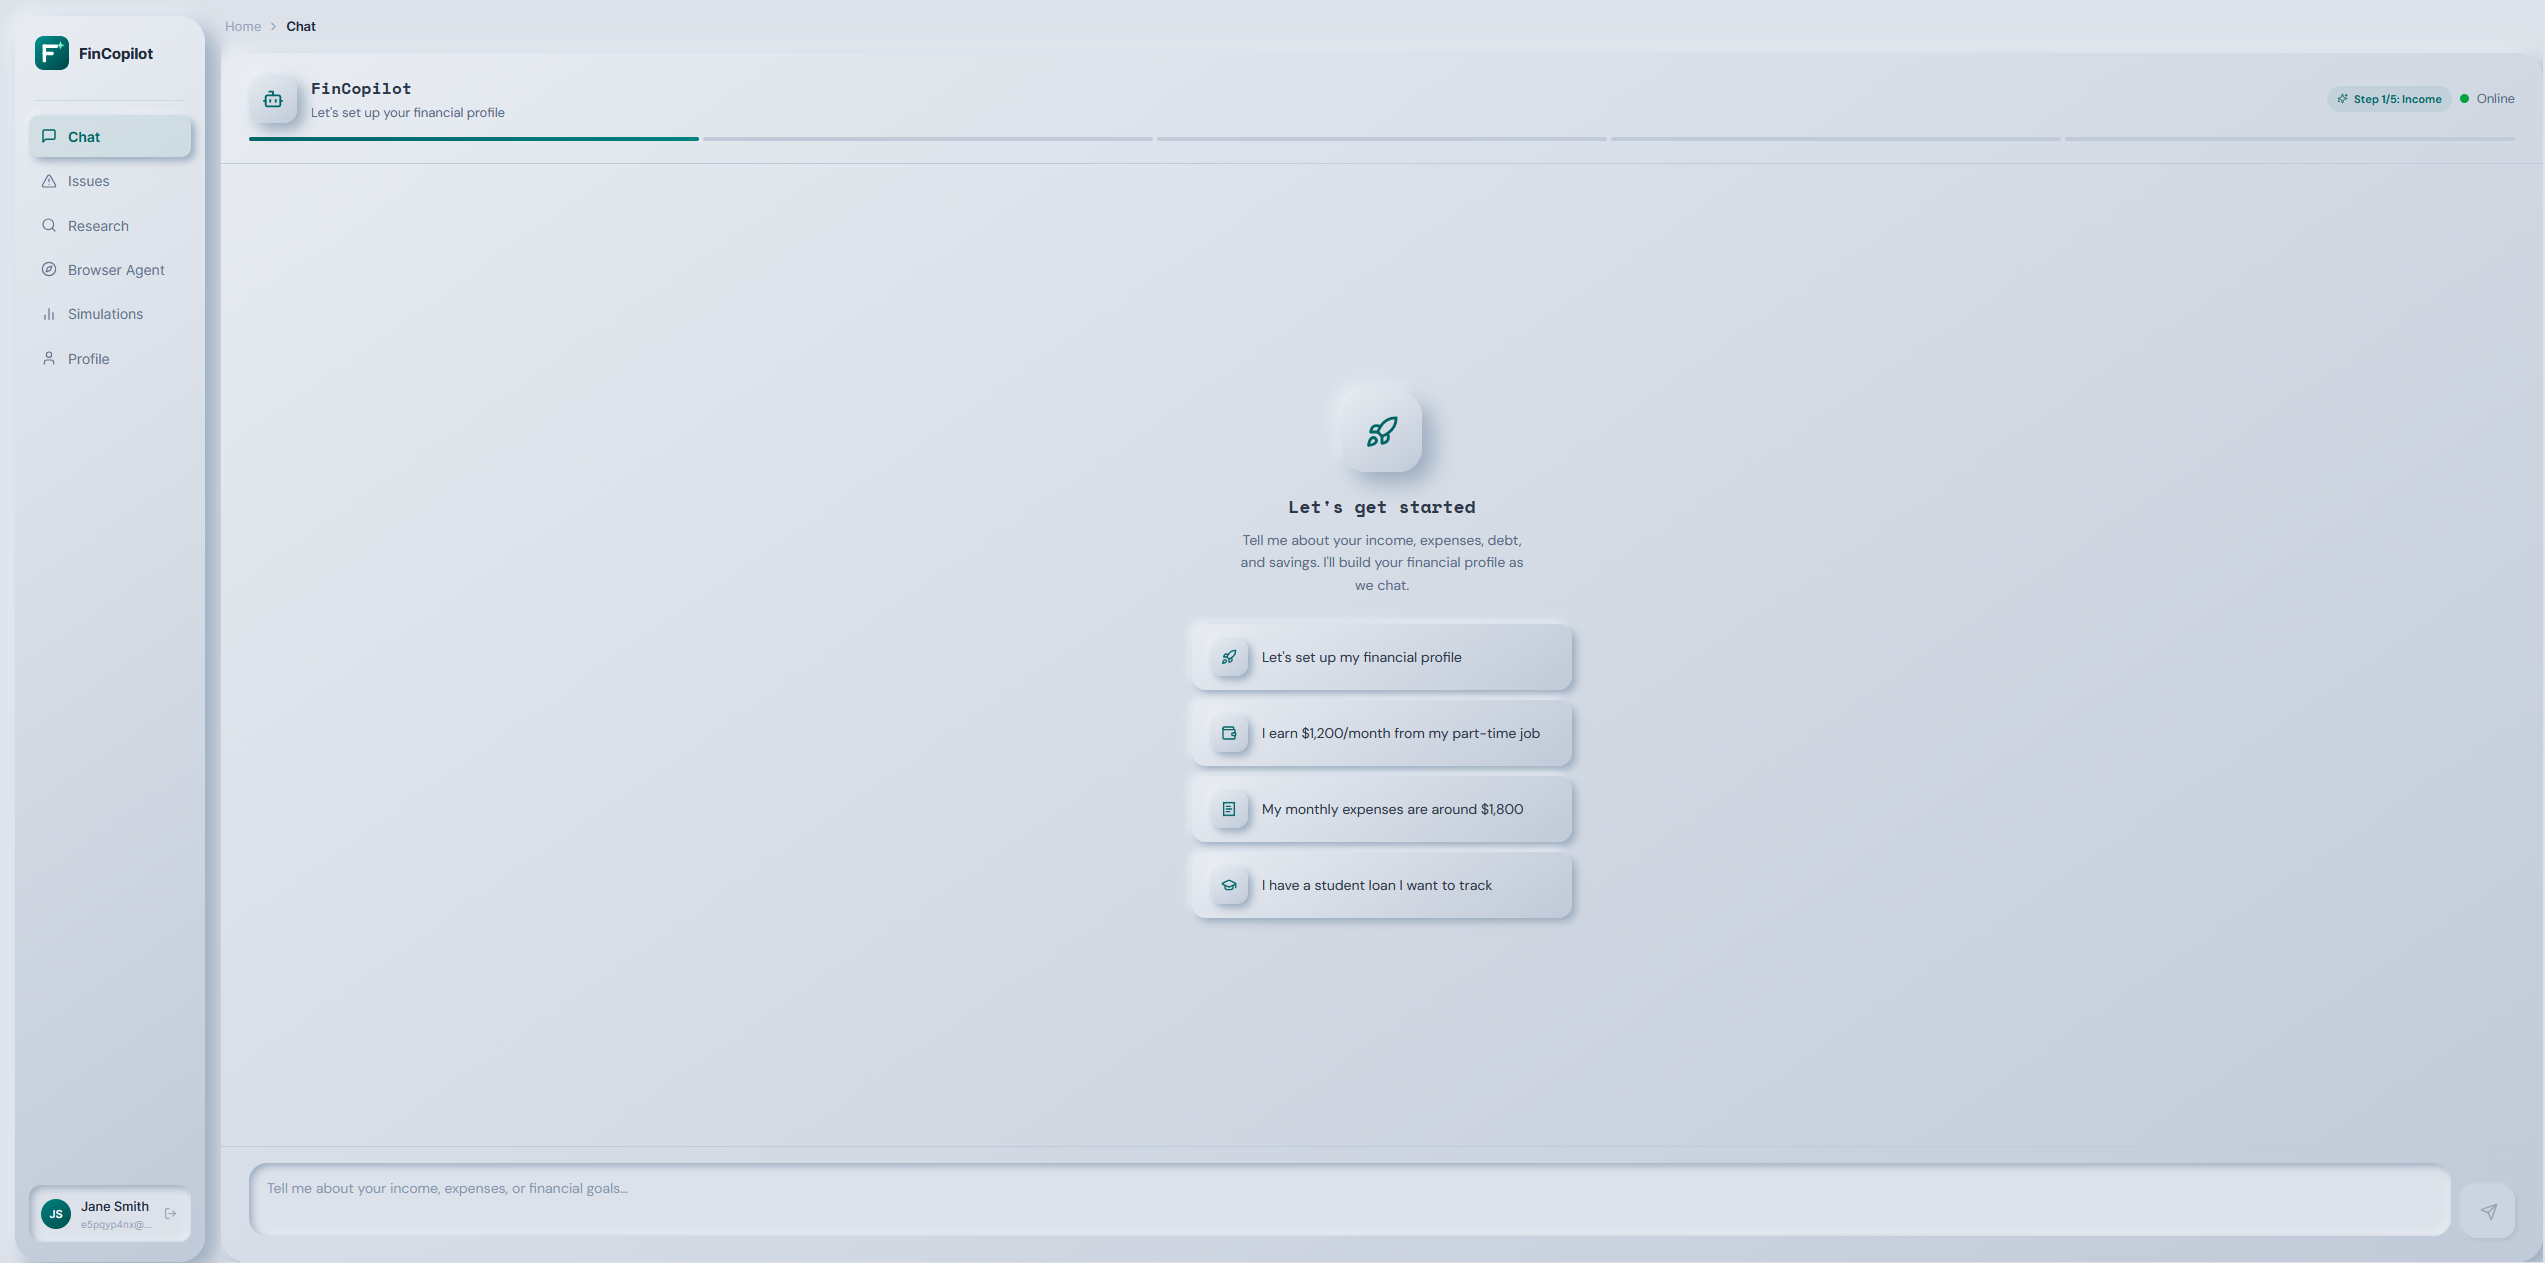Click the large rocket icon above heading
Screen dimensions: 2545x1263
pyautogui.click(x=1381, y=432)
